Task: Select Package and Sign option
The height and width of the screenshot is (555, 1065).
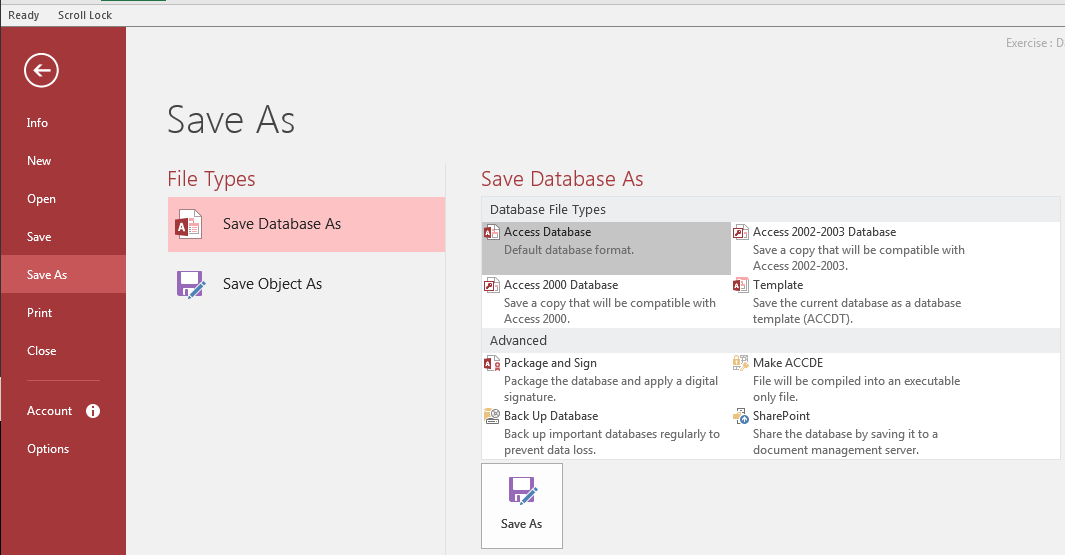Action: pyautogui.click(x=606, y=380)
